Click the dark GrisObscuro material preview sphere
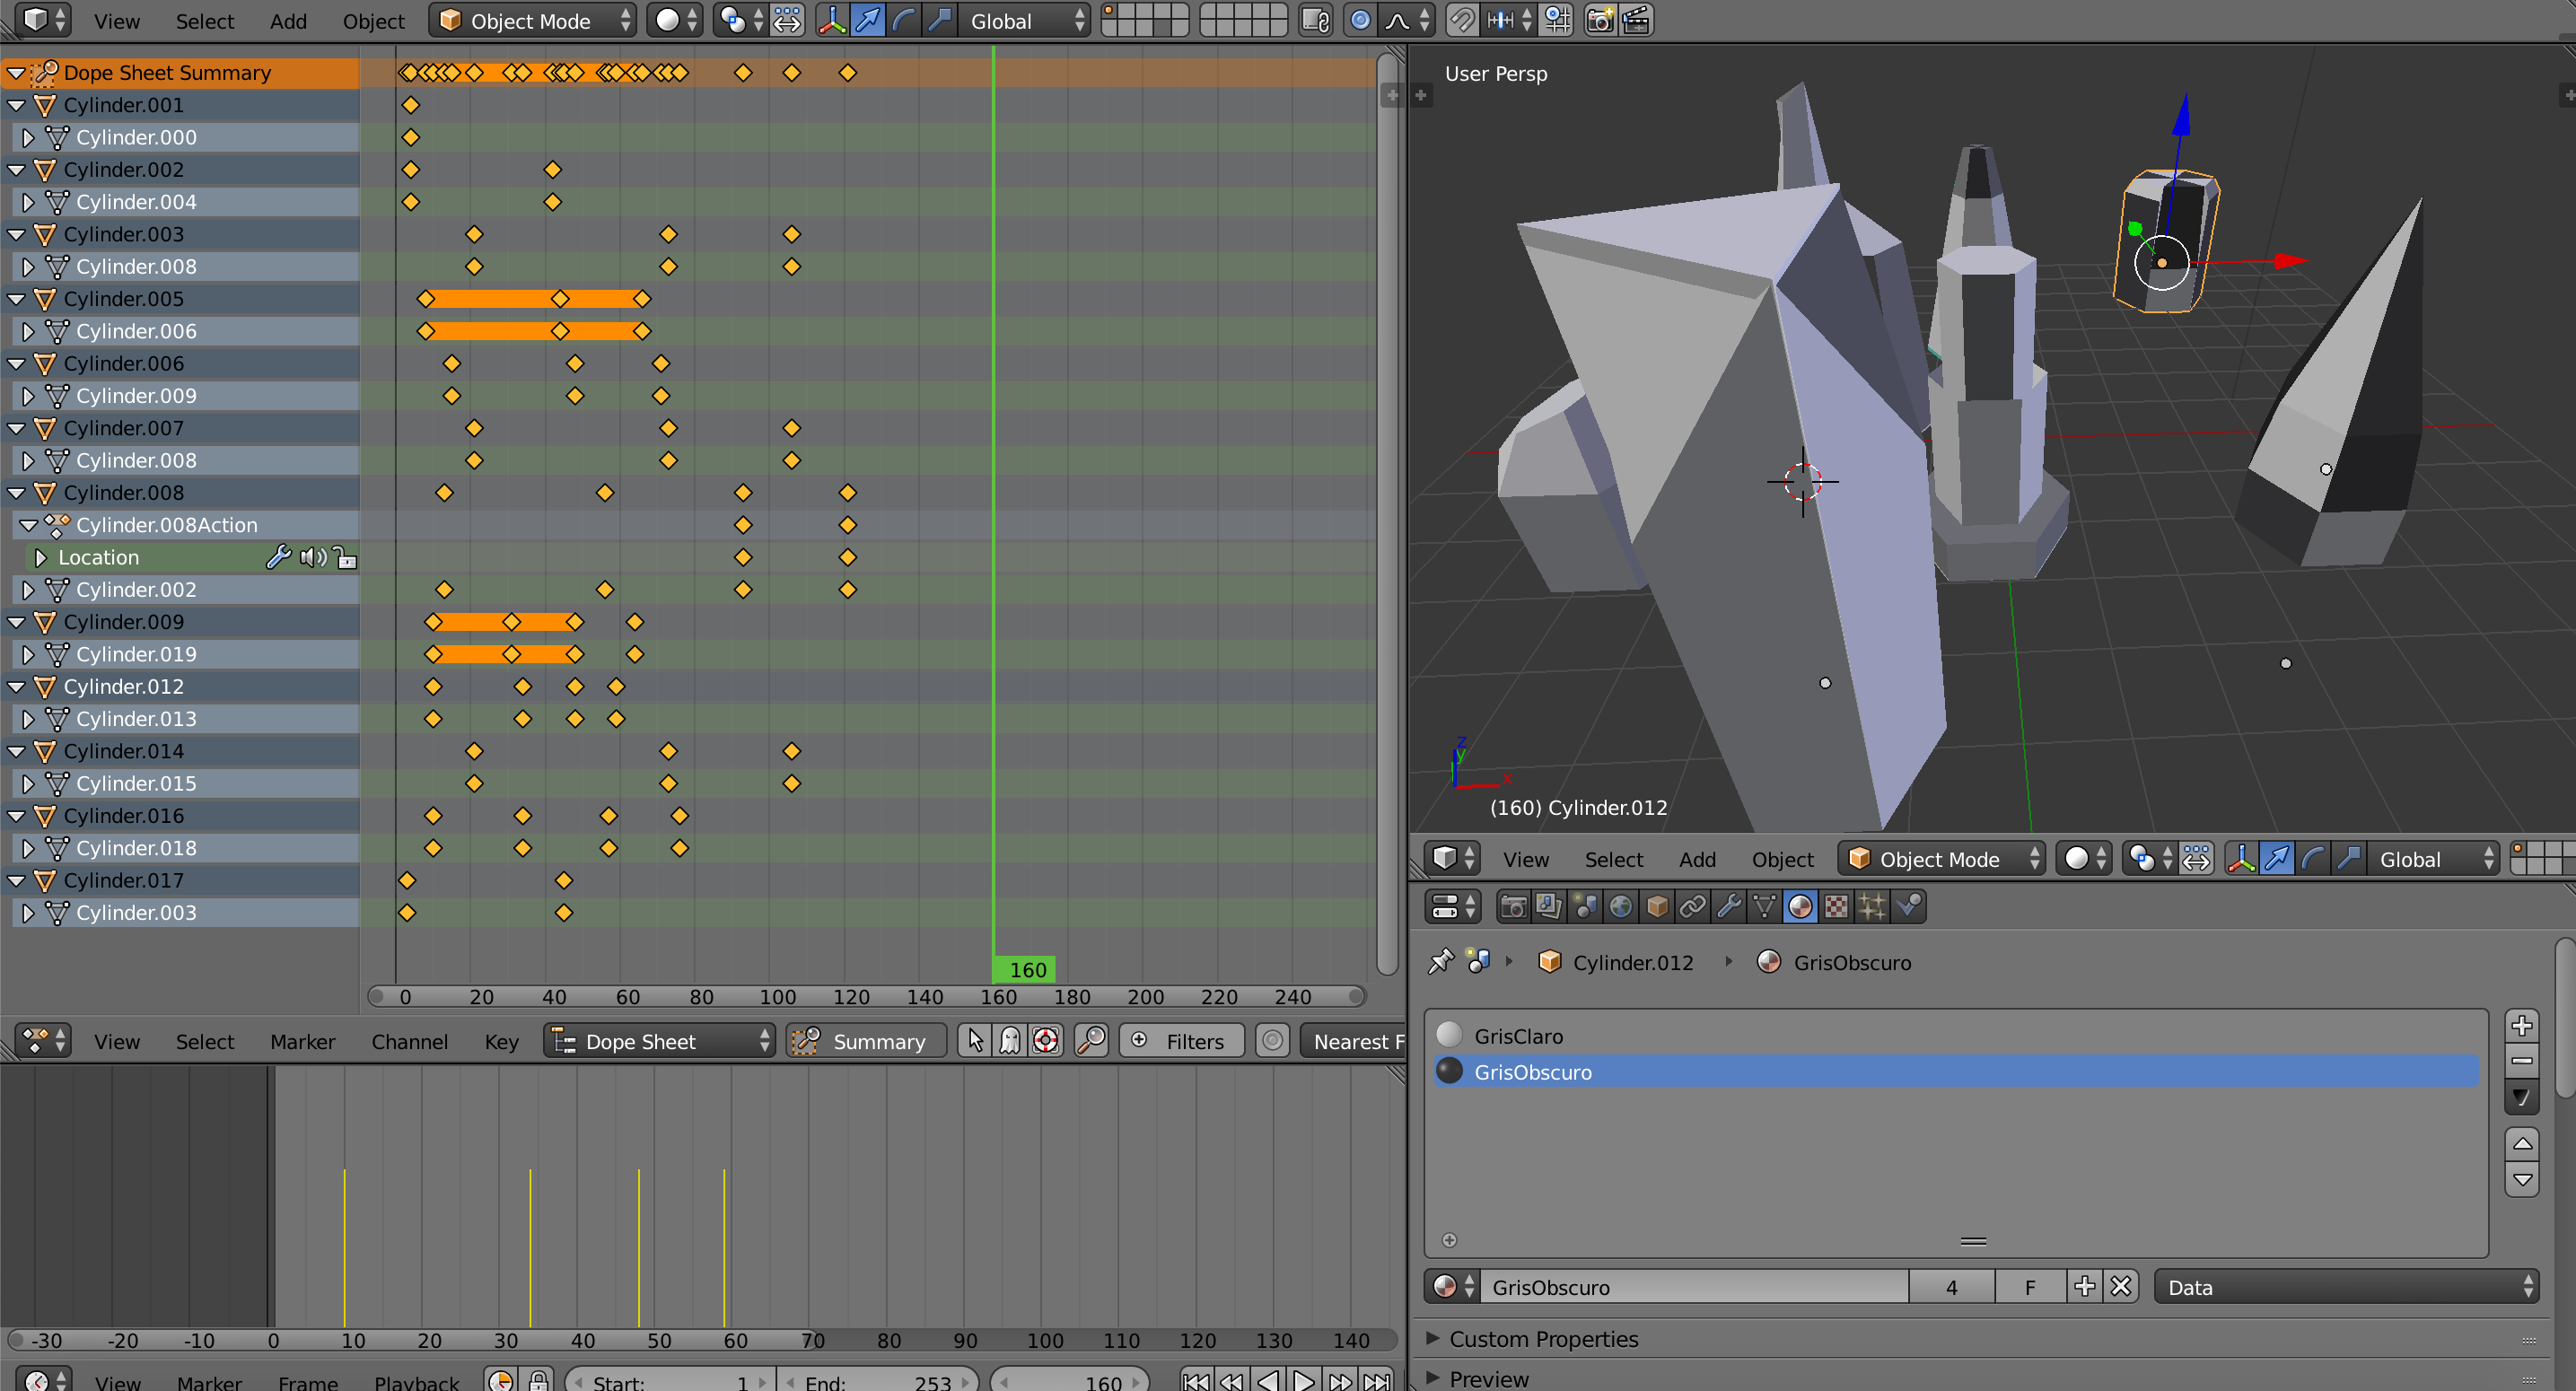2576x1391 pixels. point(1449,1072)
